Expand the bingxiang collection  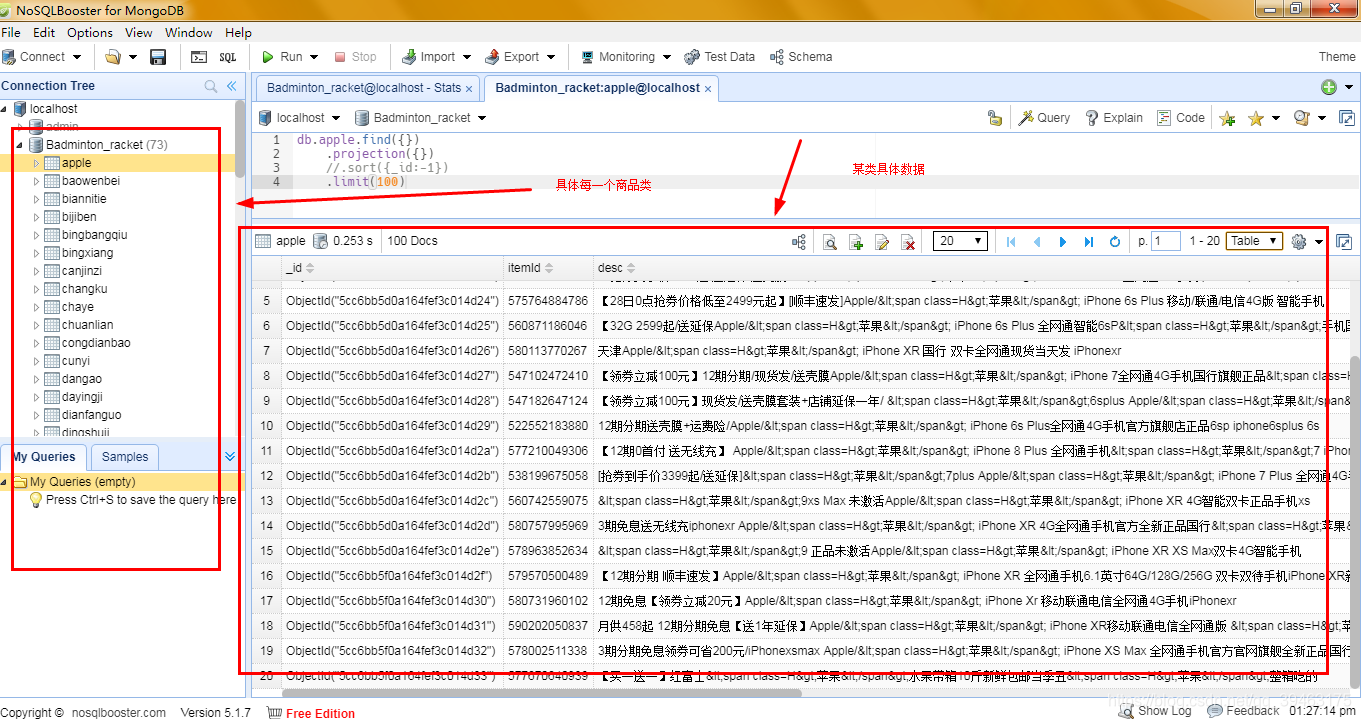pos(37,253)
